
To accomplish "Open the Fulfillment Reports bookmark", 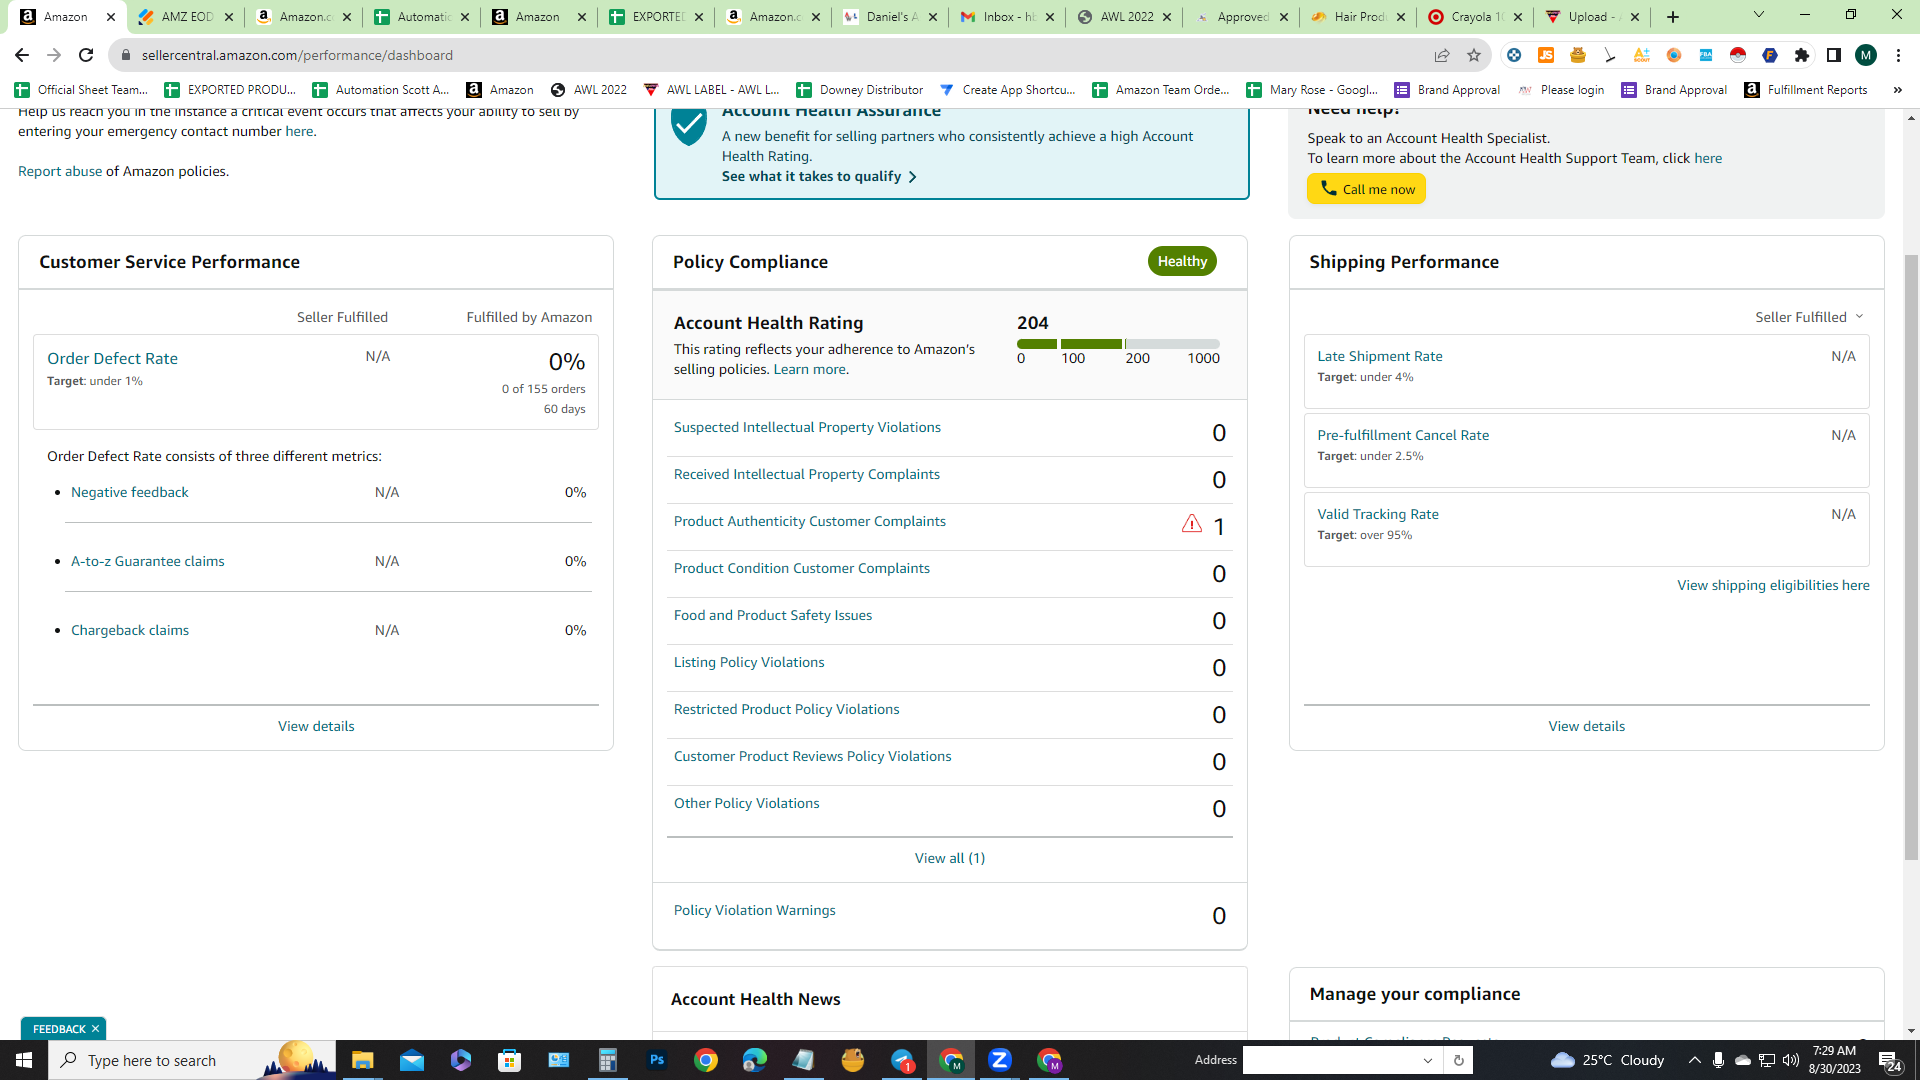I will (1806, 90).
